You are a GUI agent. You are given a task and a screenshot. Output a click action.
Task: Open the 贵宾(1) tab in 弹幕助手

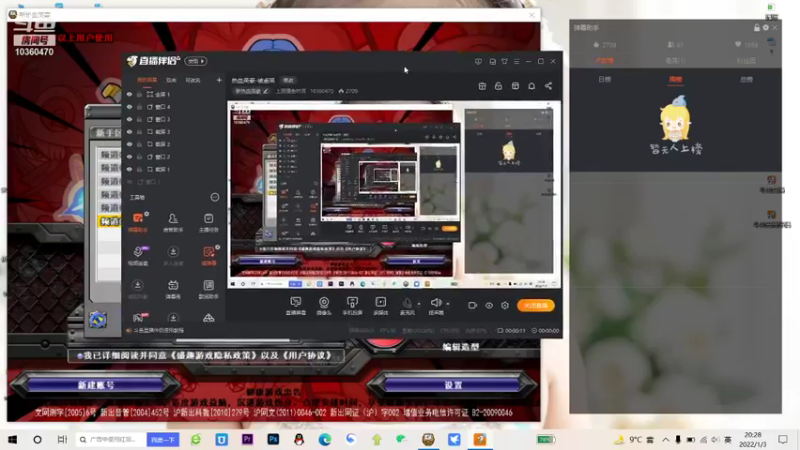click(x=676, y=61)
